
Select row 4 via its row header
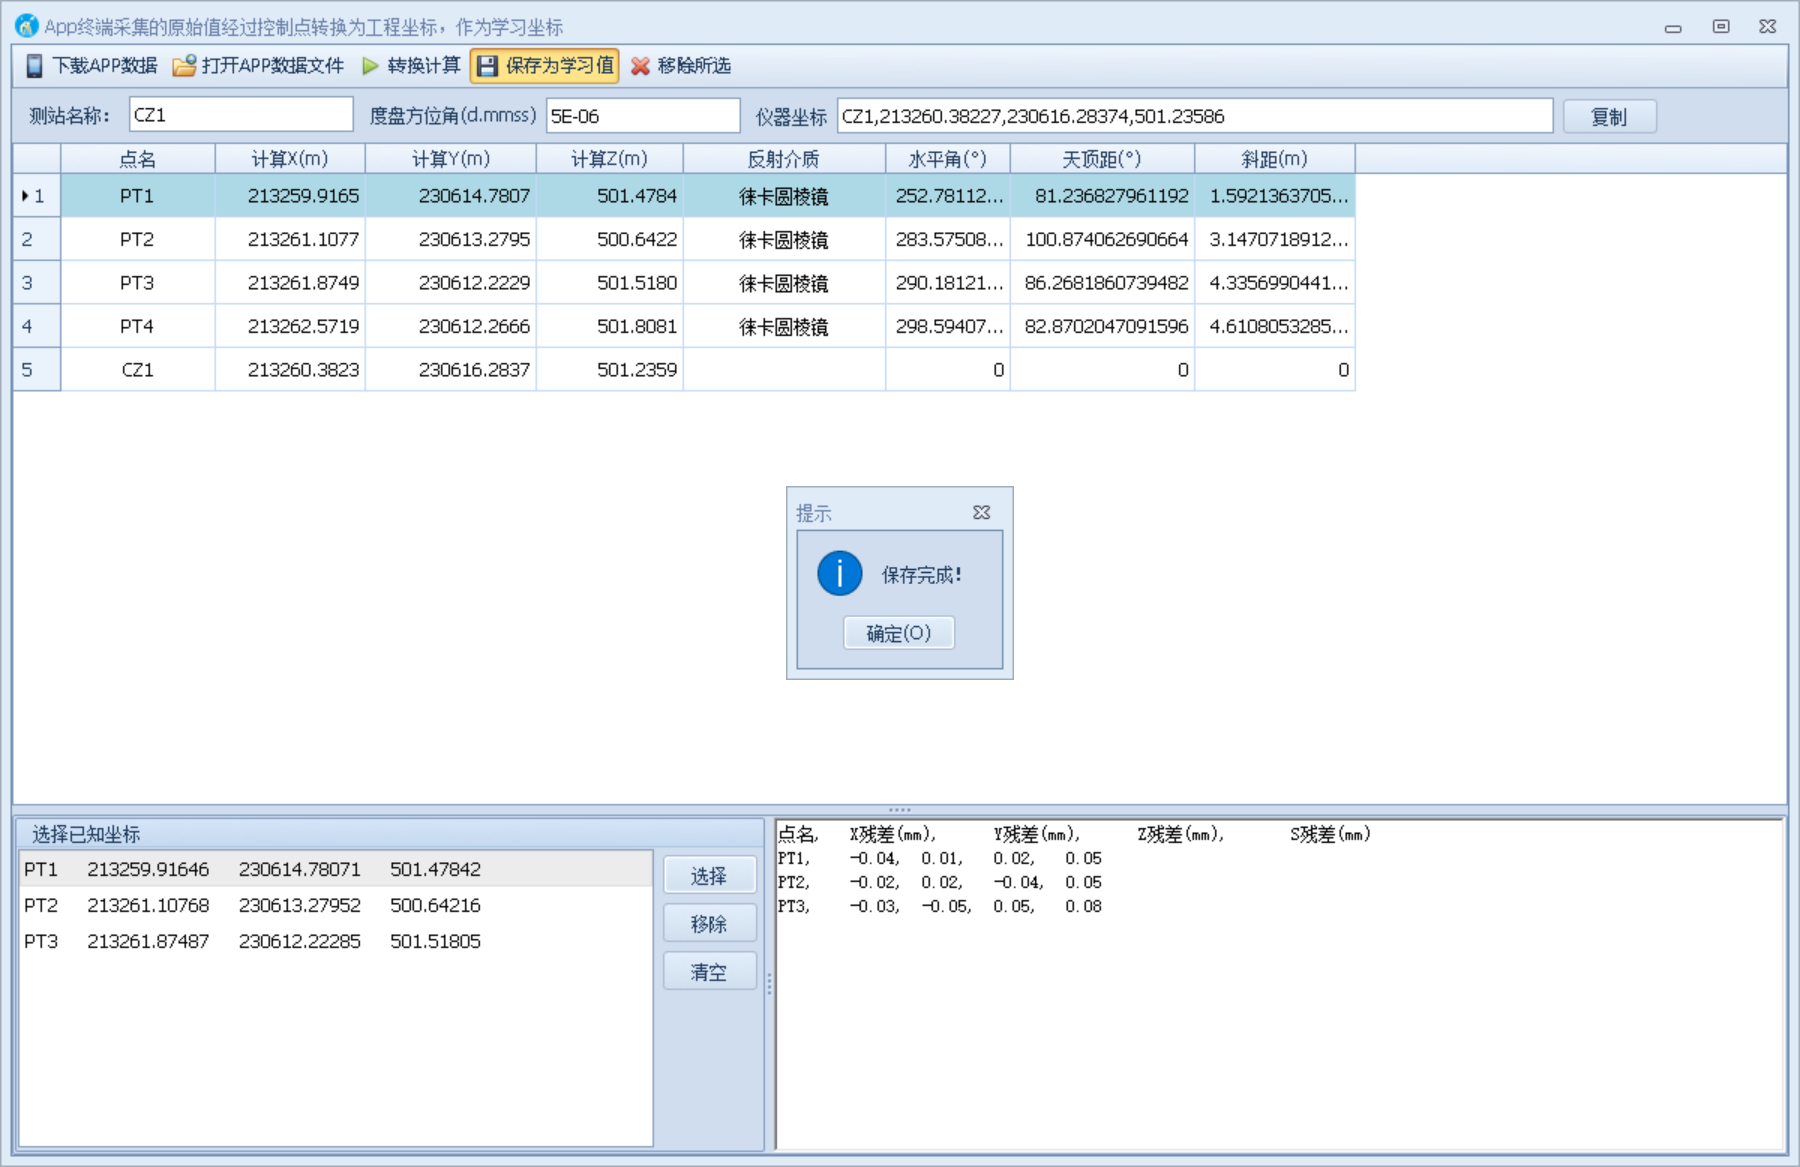(37, 326)
